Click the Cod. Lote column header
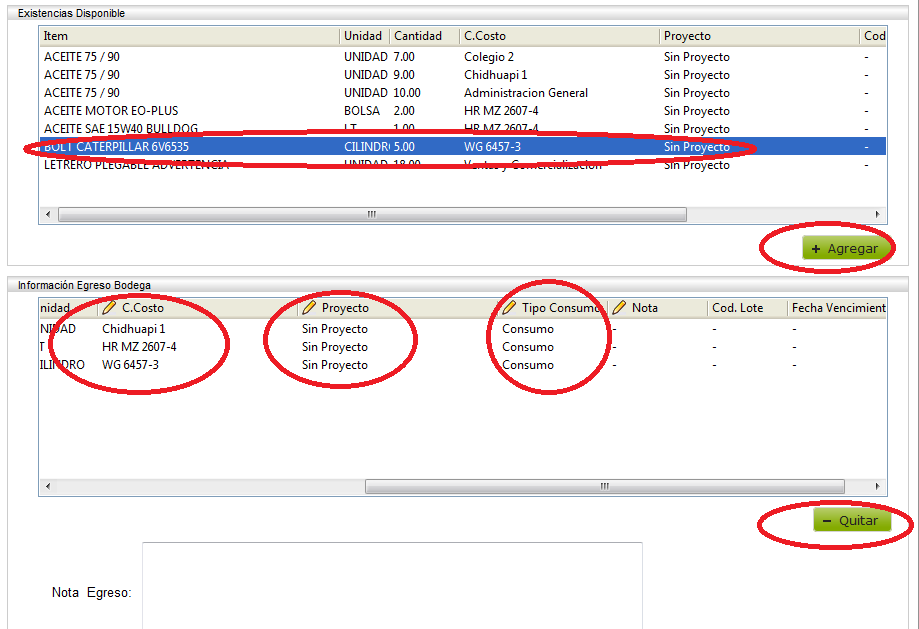919x629 pixels. (747, 308)
